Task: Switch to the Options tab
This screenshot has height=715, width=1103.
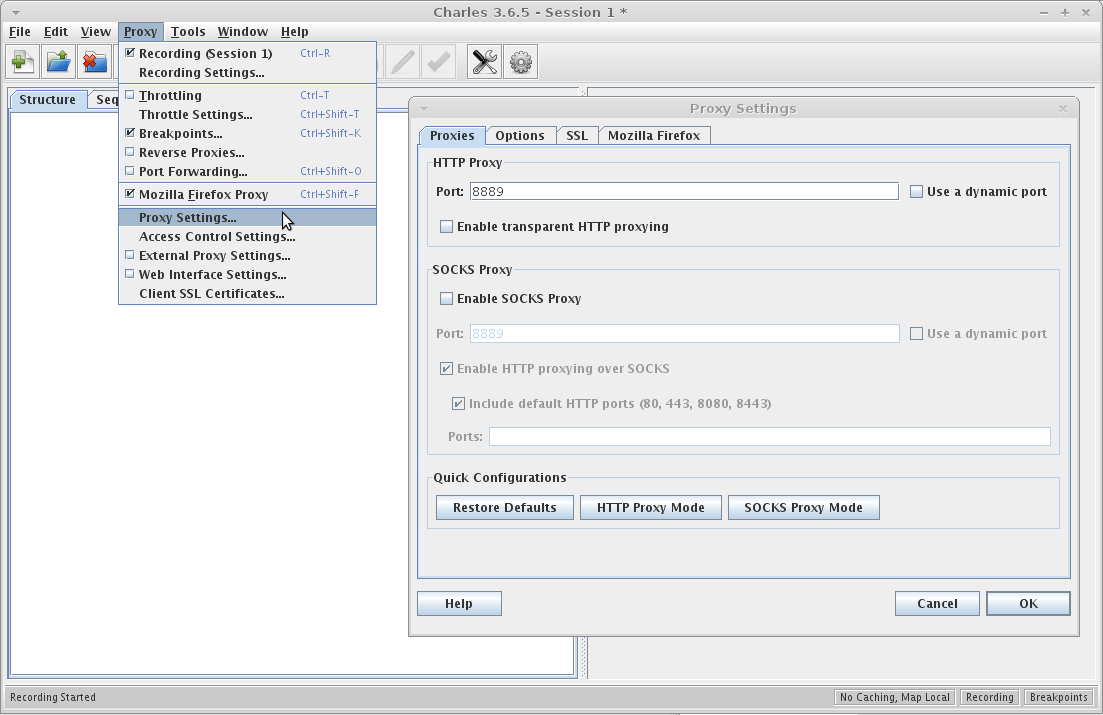Action: [x=520, y=135]
